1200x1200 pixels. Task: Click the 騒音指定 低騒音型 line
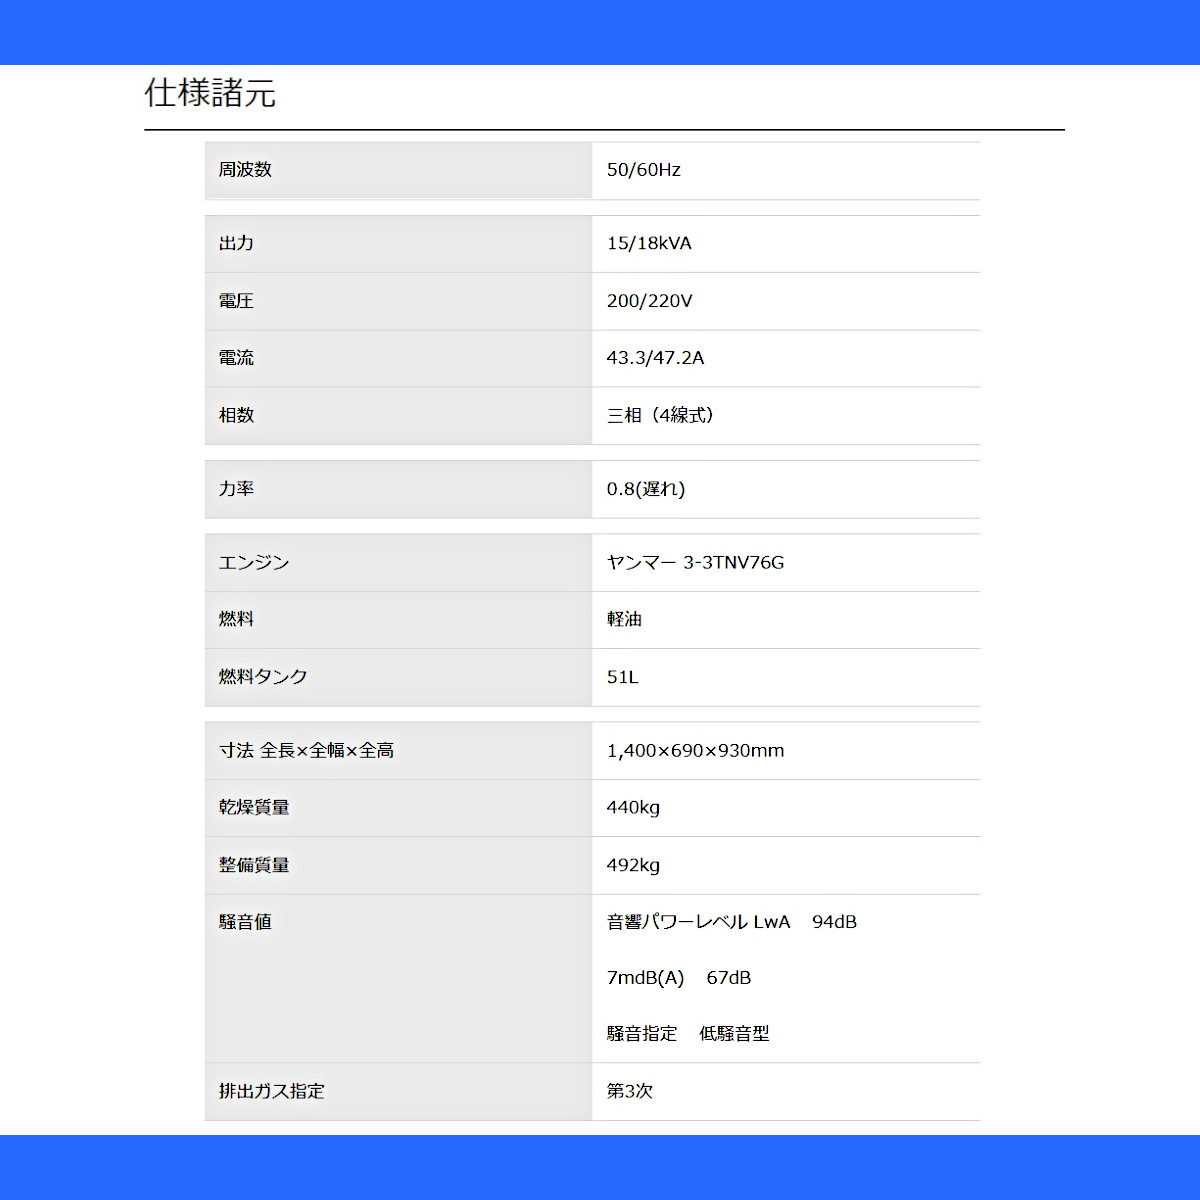click(688, 1034)
